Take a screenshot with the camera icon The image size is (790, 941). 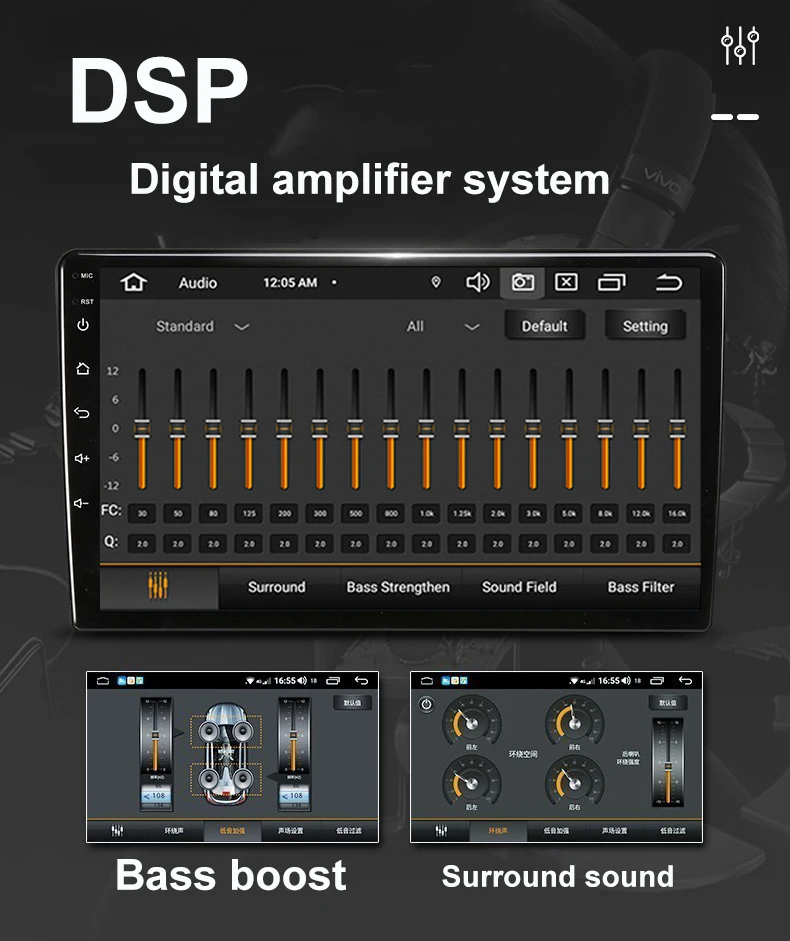[x=522, y=282]
